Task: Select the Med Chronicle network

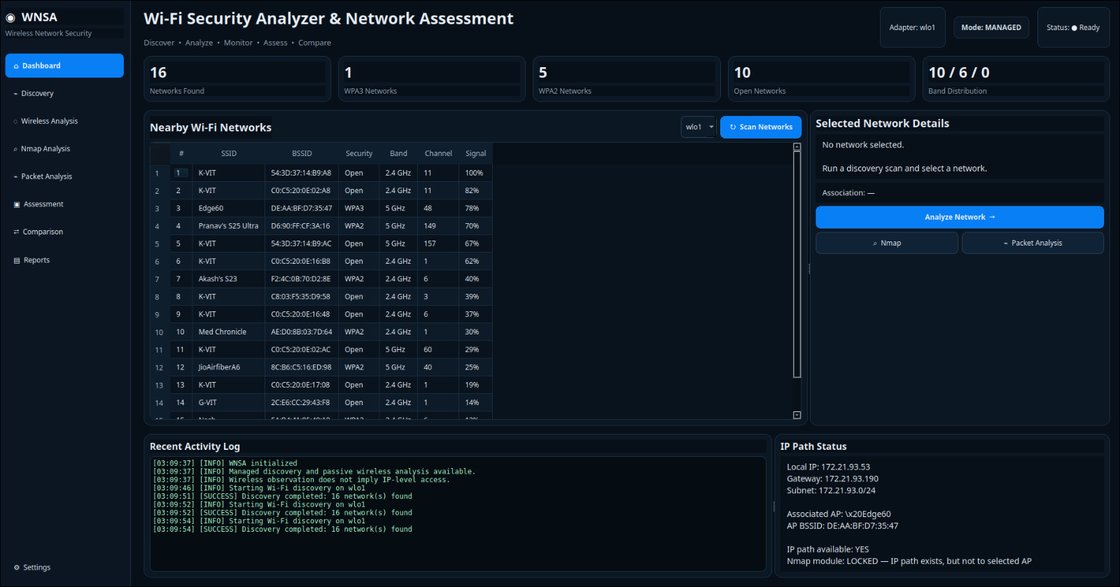Action: [x=331, y=332]
